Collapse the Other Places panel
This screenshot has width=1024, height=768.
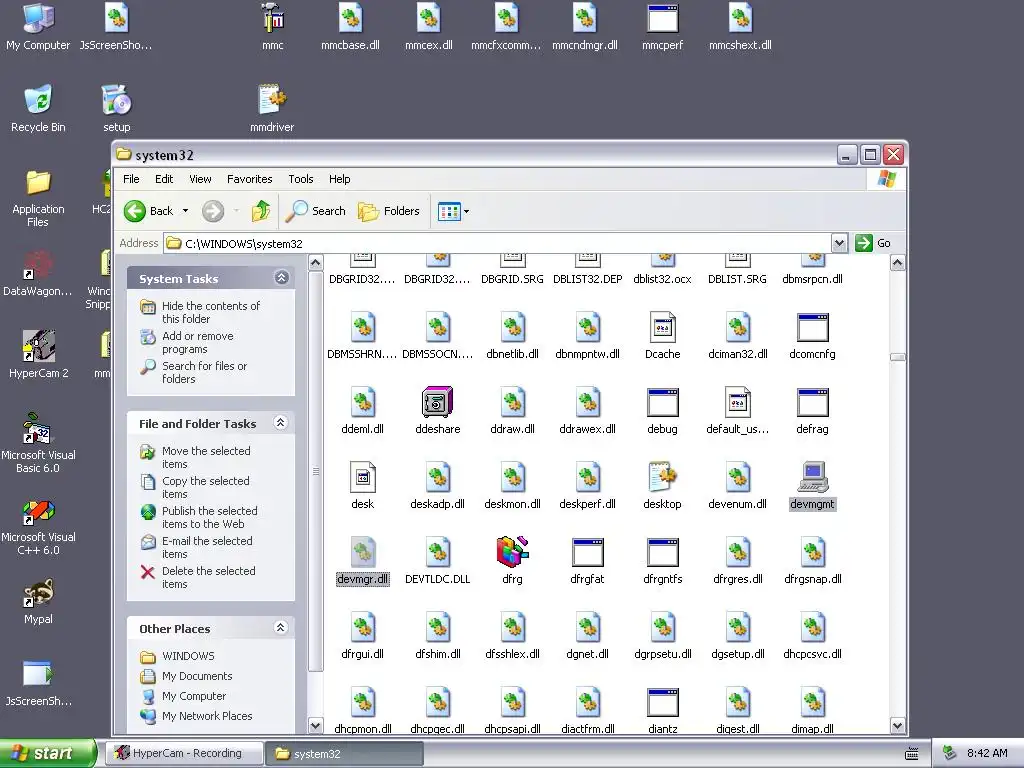[281, 628]
